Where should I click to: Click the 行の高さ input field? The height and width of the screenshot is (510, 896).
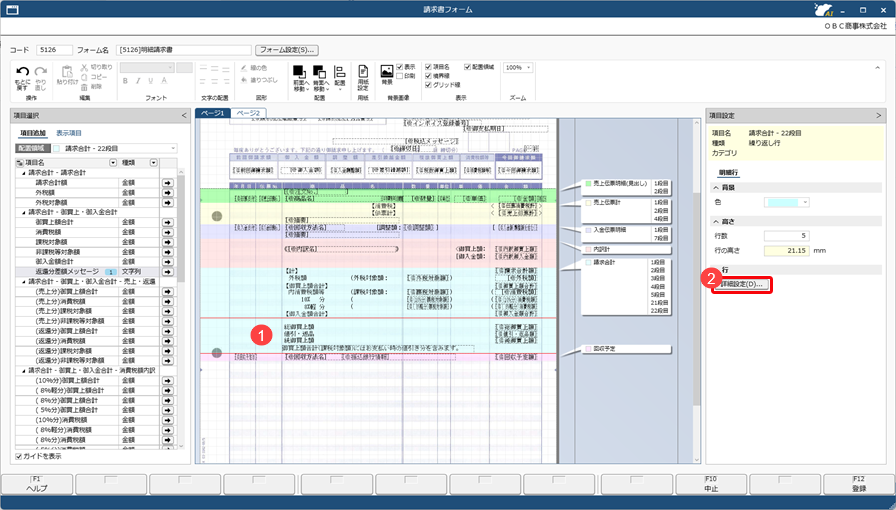(787, 250)
